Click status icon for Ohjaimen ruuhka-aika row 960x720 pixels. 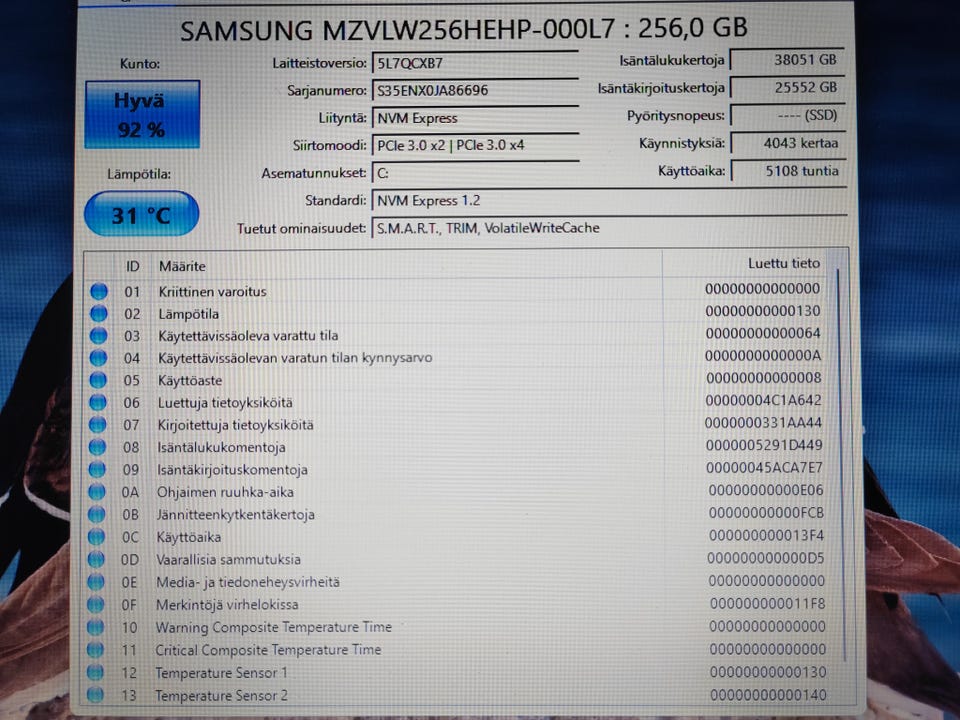(x=97, y=492)
